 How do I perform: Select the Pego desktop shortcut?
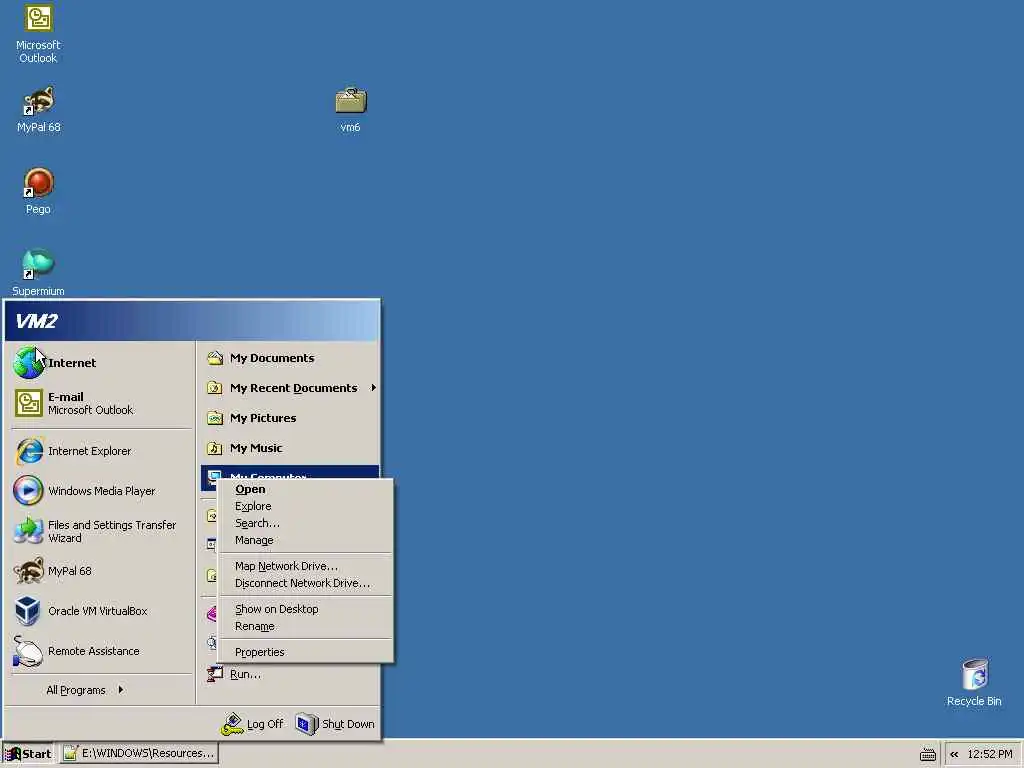pos(38,191)
